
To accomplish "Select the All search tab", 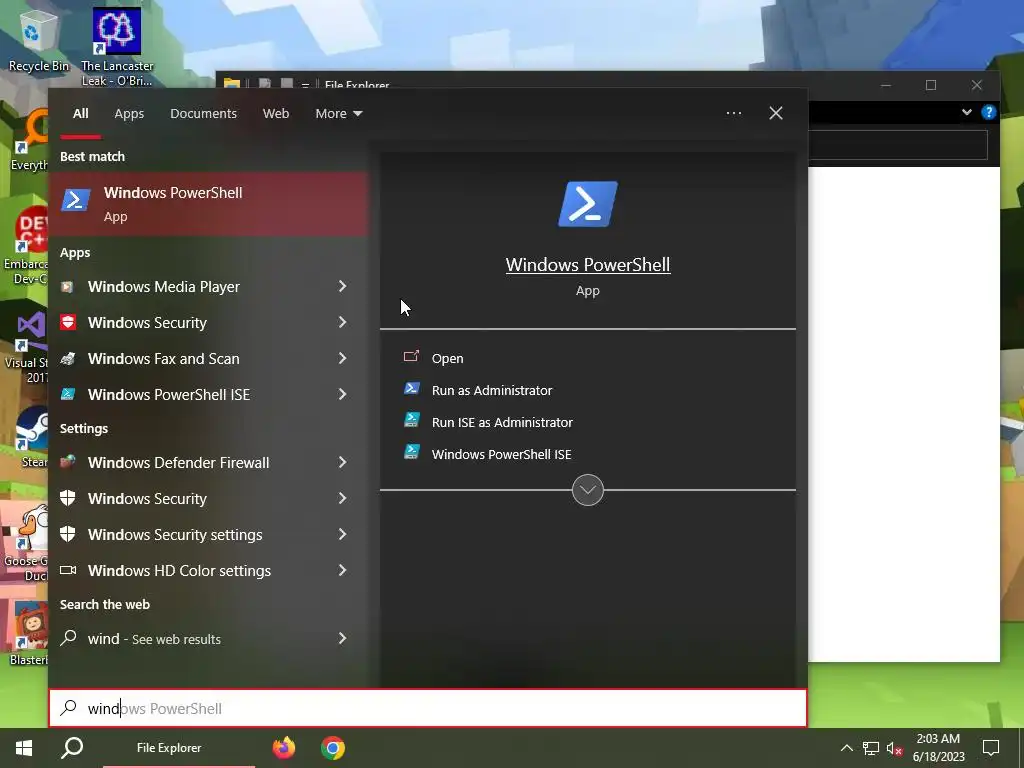I will pyautogui.click(x=80, y=114).
